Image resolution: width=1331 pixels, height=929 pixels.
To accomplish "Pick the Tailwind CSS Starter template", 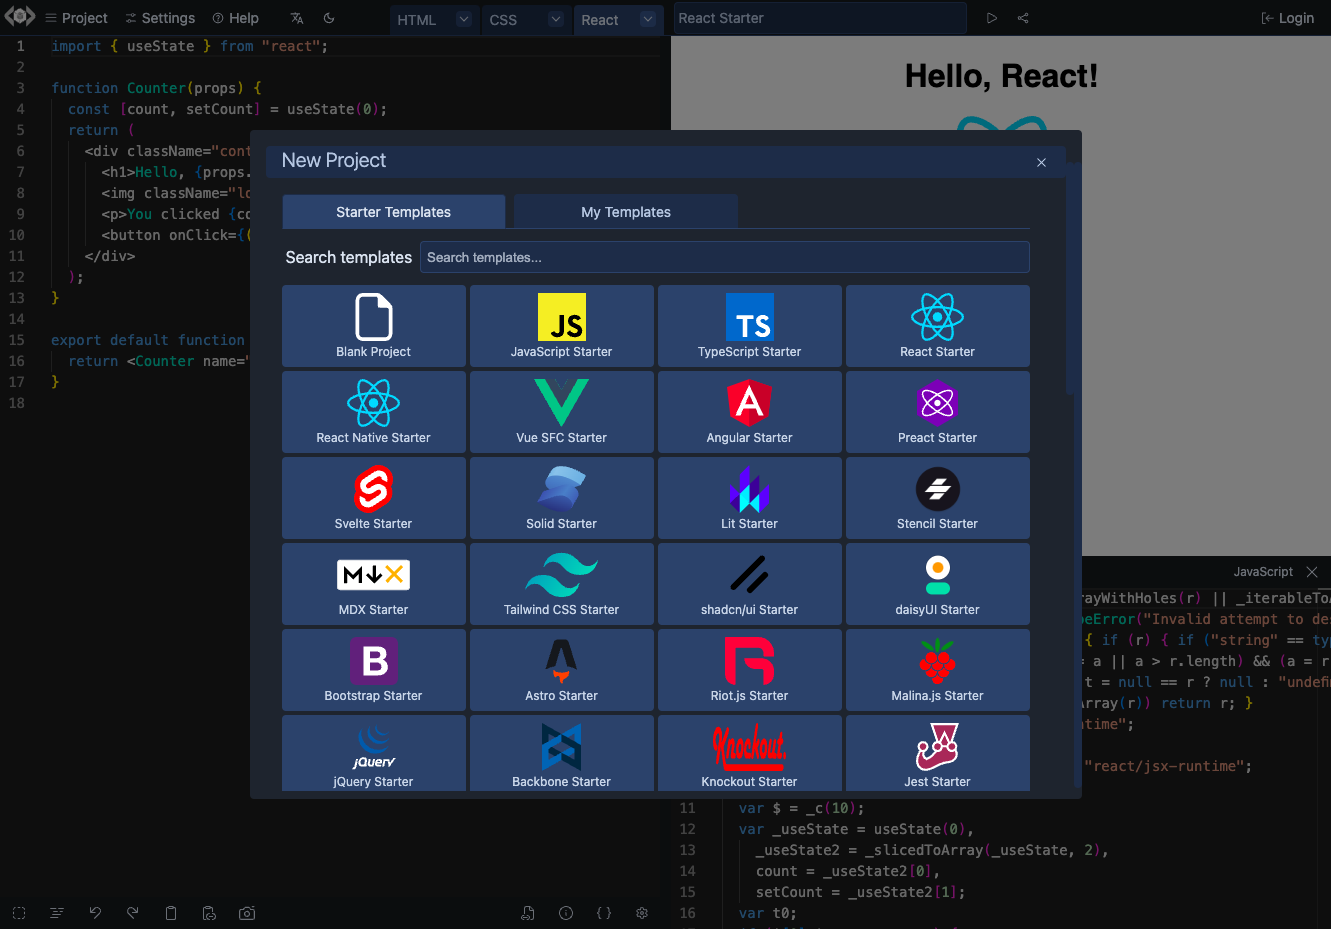I will (562, 584).
